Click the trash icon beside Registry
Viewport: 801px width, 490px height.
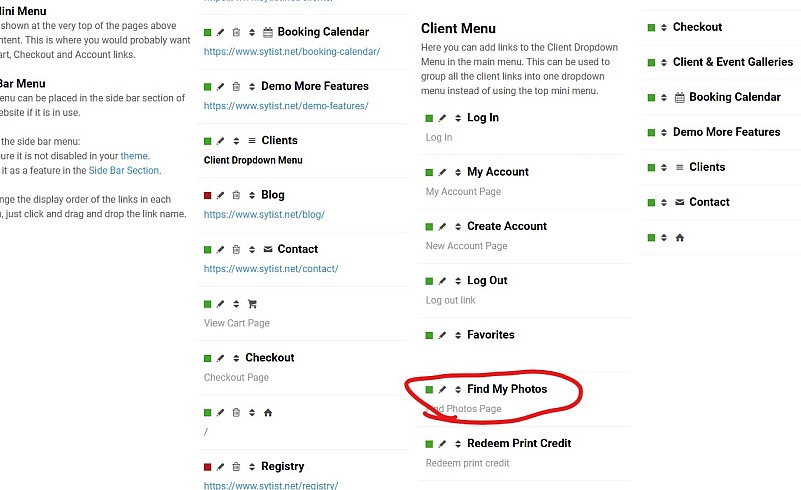(x=236, y=466)
